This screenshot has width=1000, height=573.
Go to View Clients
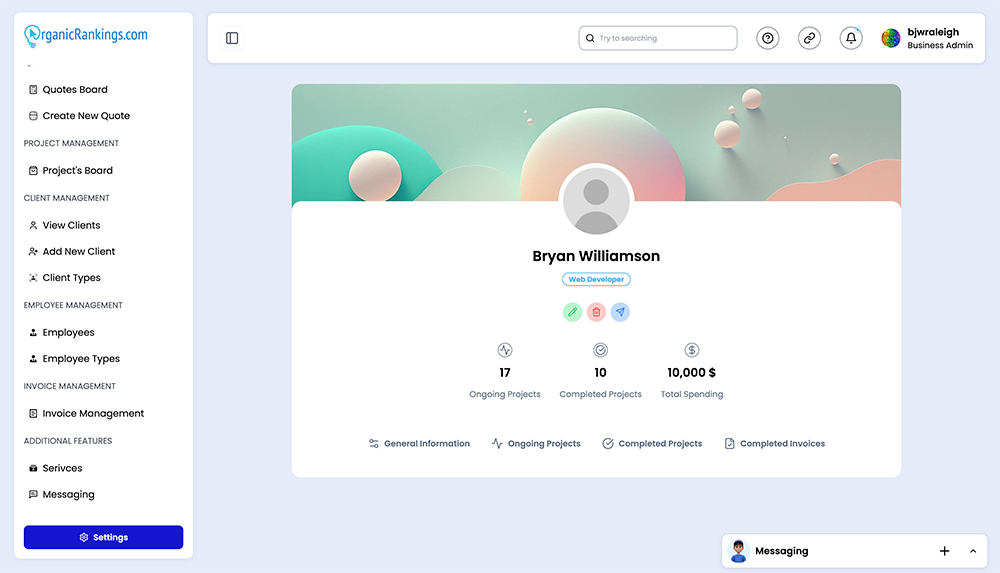[64, 225]
